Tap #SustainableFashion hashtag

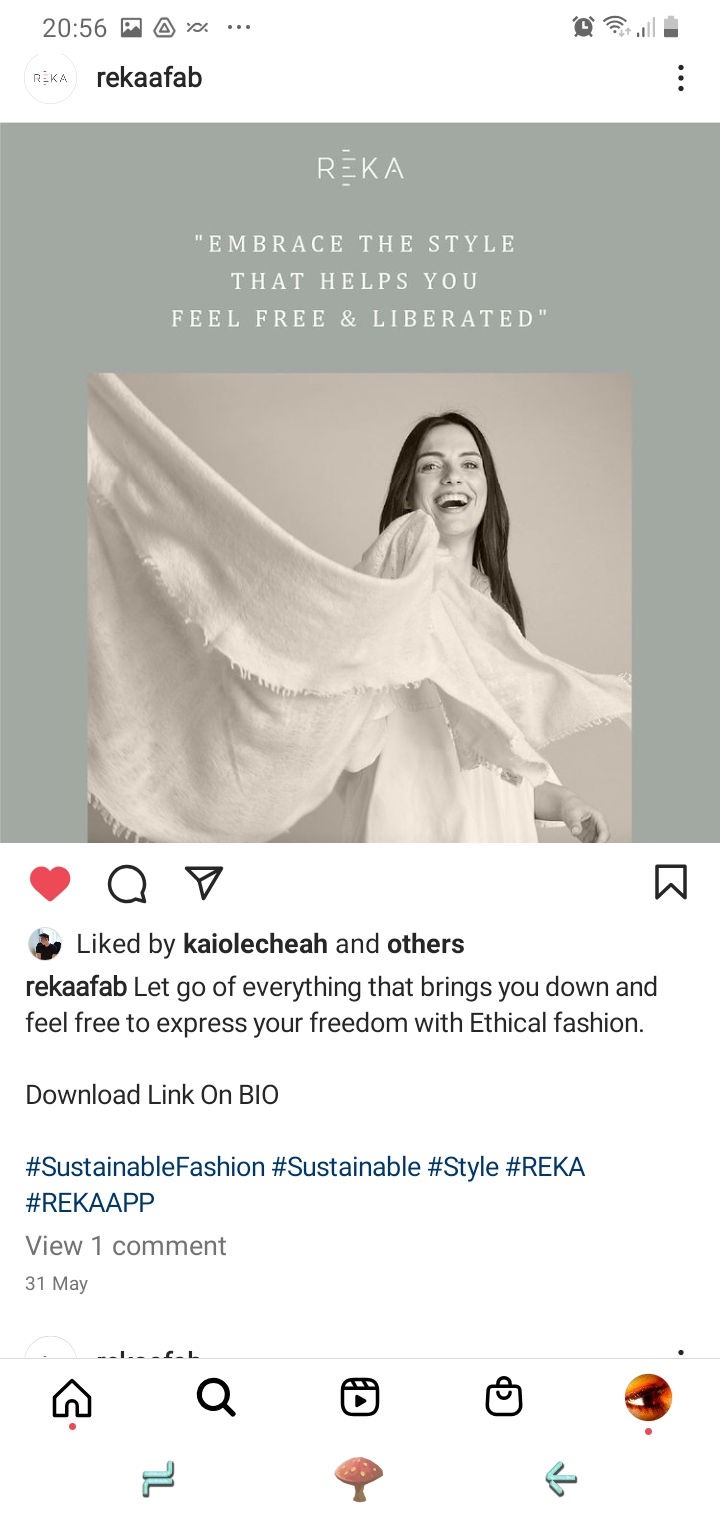click(145, 1167)
